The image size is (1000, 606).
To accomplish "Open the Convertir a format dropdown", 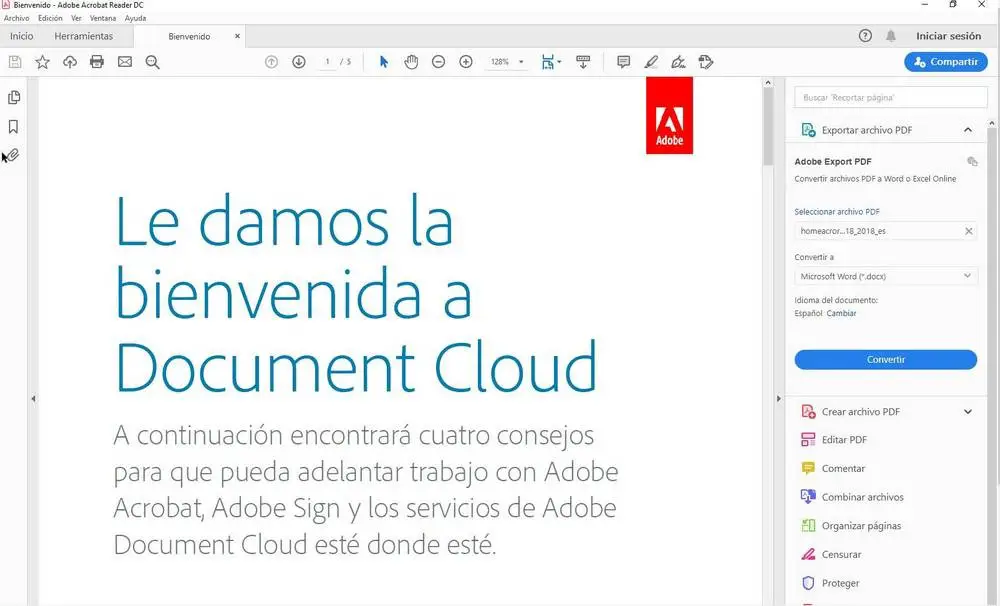I will (886, 276).
